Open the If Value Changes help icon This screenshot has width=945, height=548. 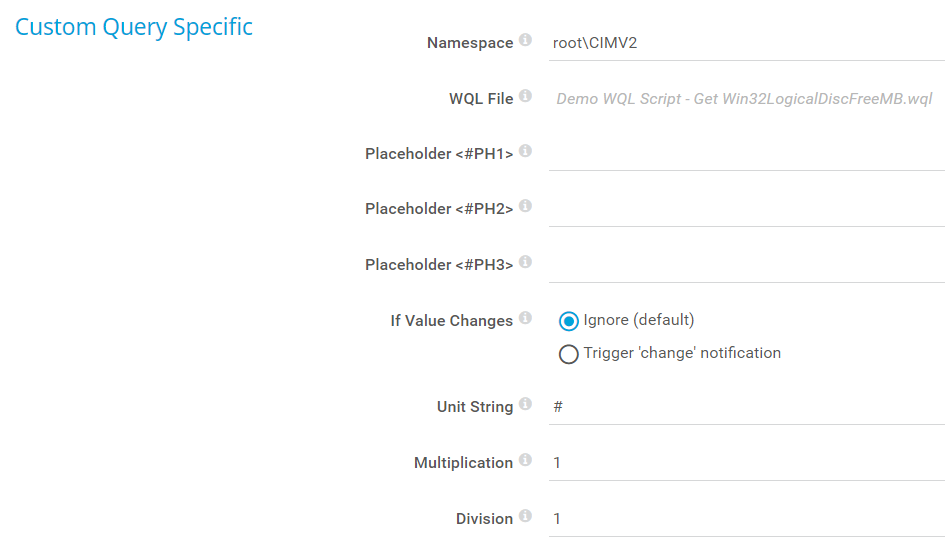525,319
